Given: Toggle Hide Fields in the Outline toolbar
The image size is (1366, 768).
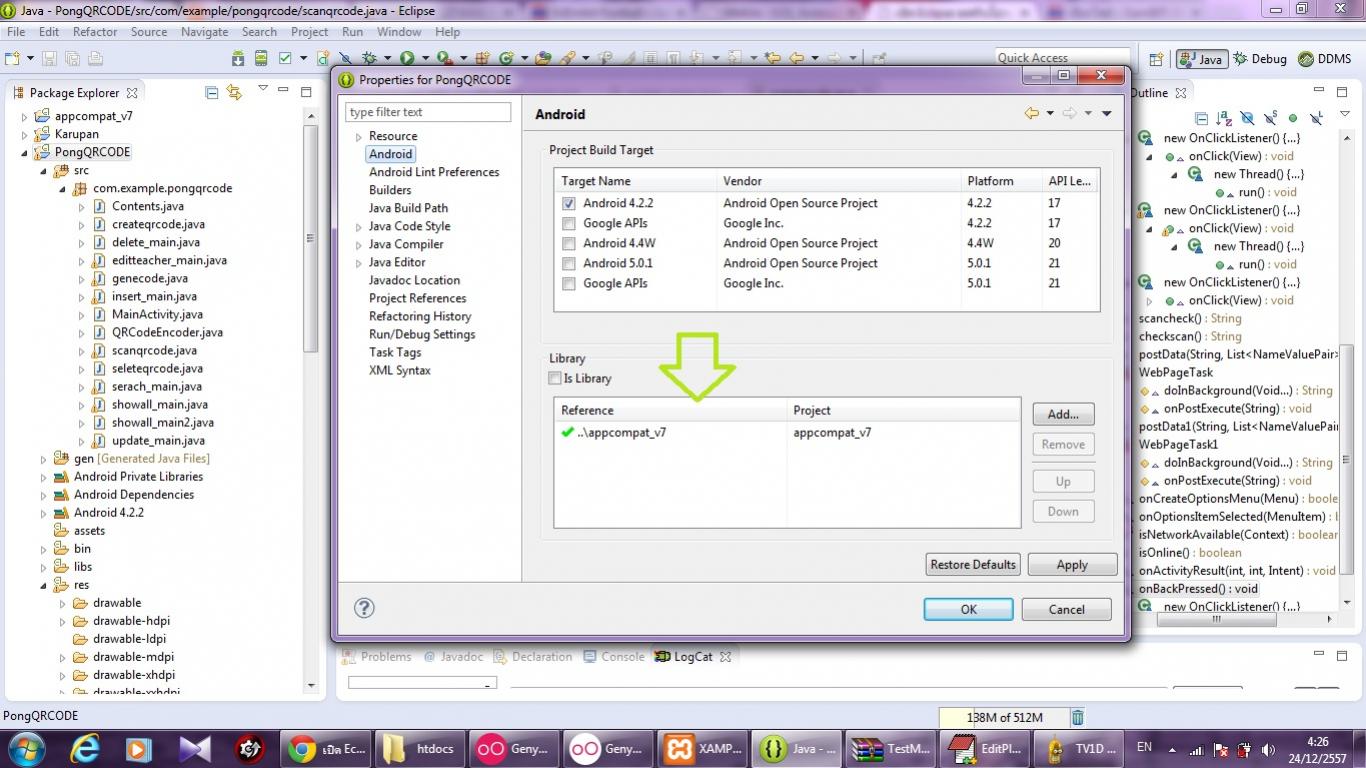Looking at the screenshot, I should tap(1247, 117).
